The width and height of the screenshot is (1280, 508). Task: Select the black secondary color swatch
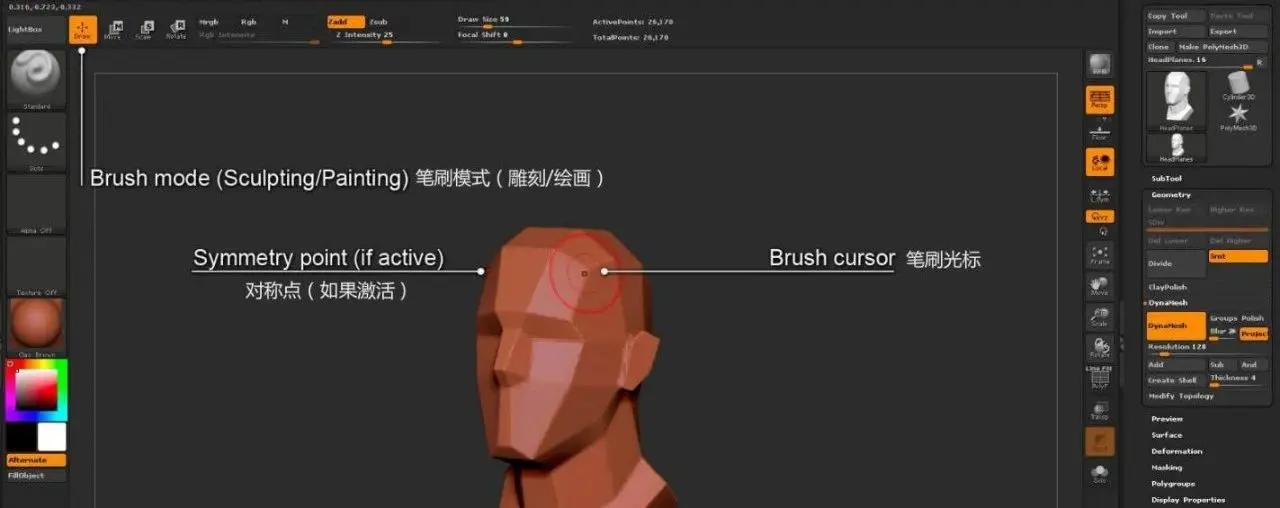[21, 437]
